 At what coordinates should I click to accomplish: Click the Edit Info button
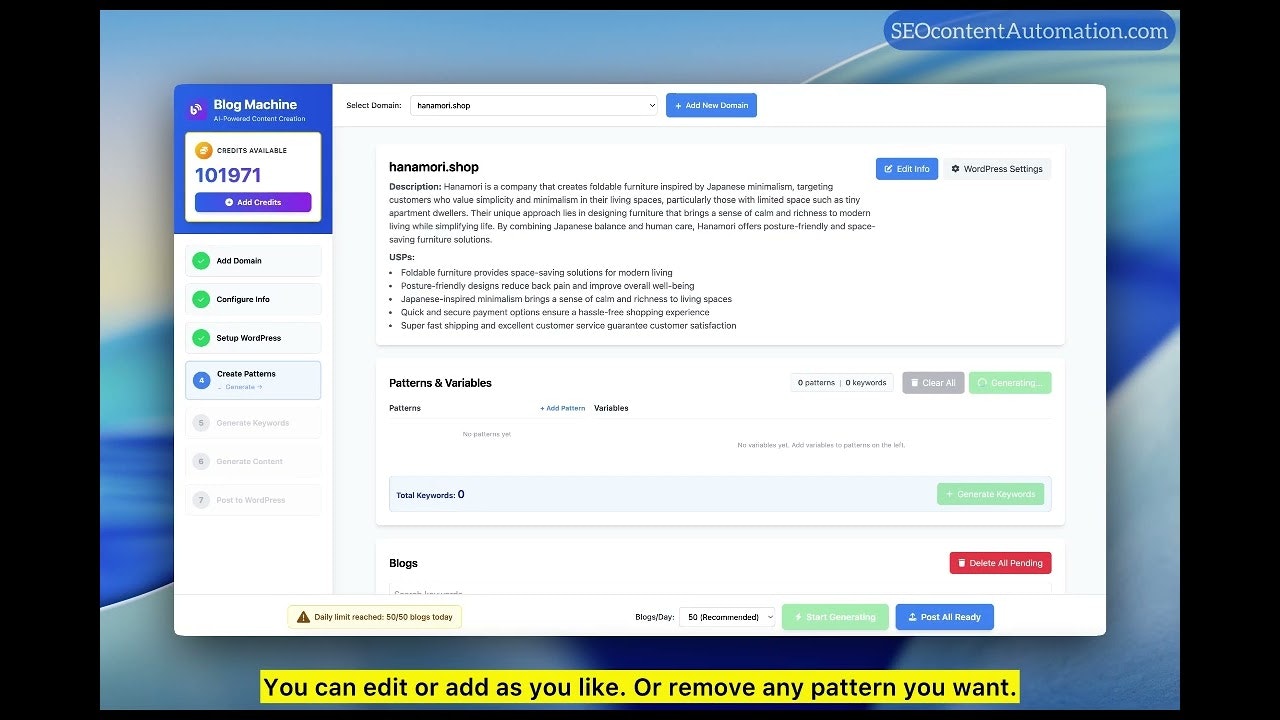pyautogui.click(x=907, y=169)
